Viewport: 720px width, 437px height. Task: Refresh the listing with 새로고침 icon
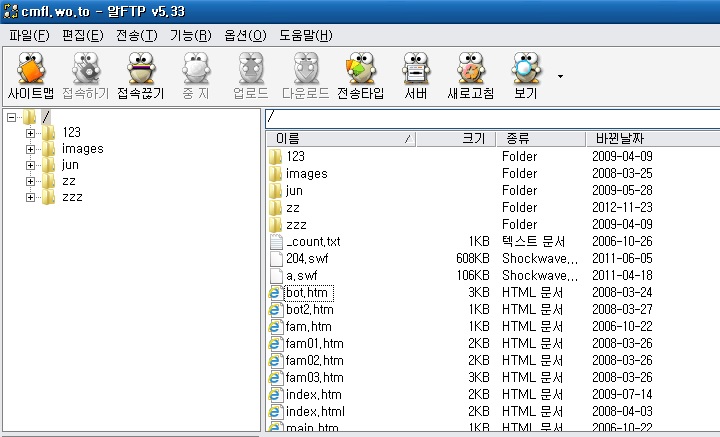coord(469,77)
